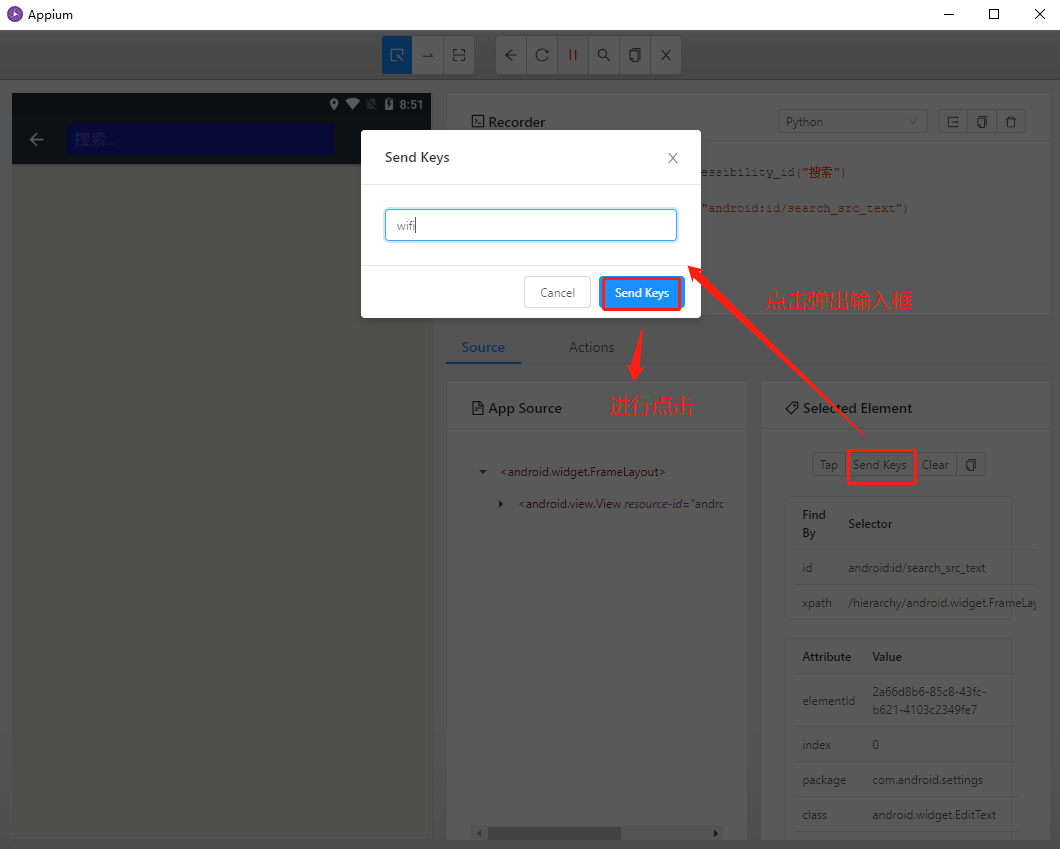1060x849 pixels.
Task: Click the device location status icon
Action: pyautogui.click(x=333, y=104)
